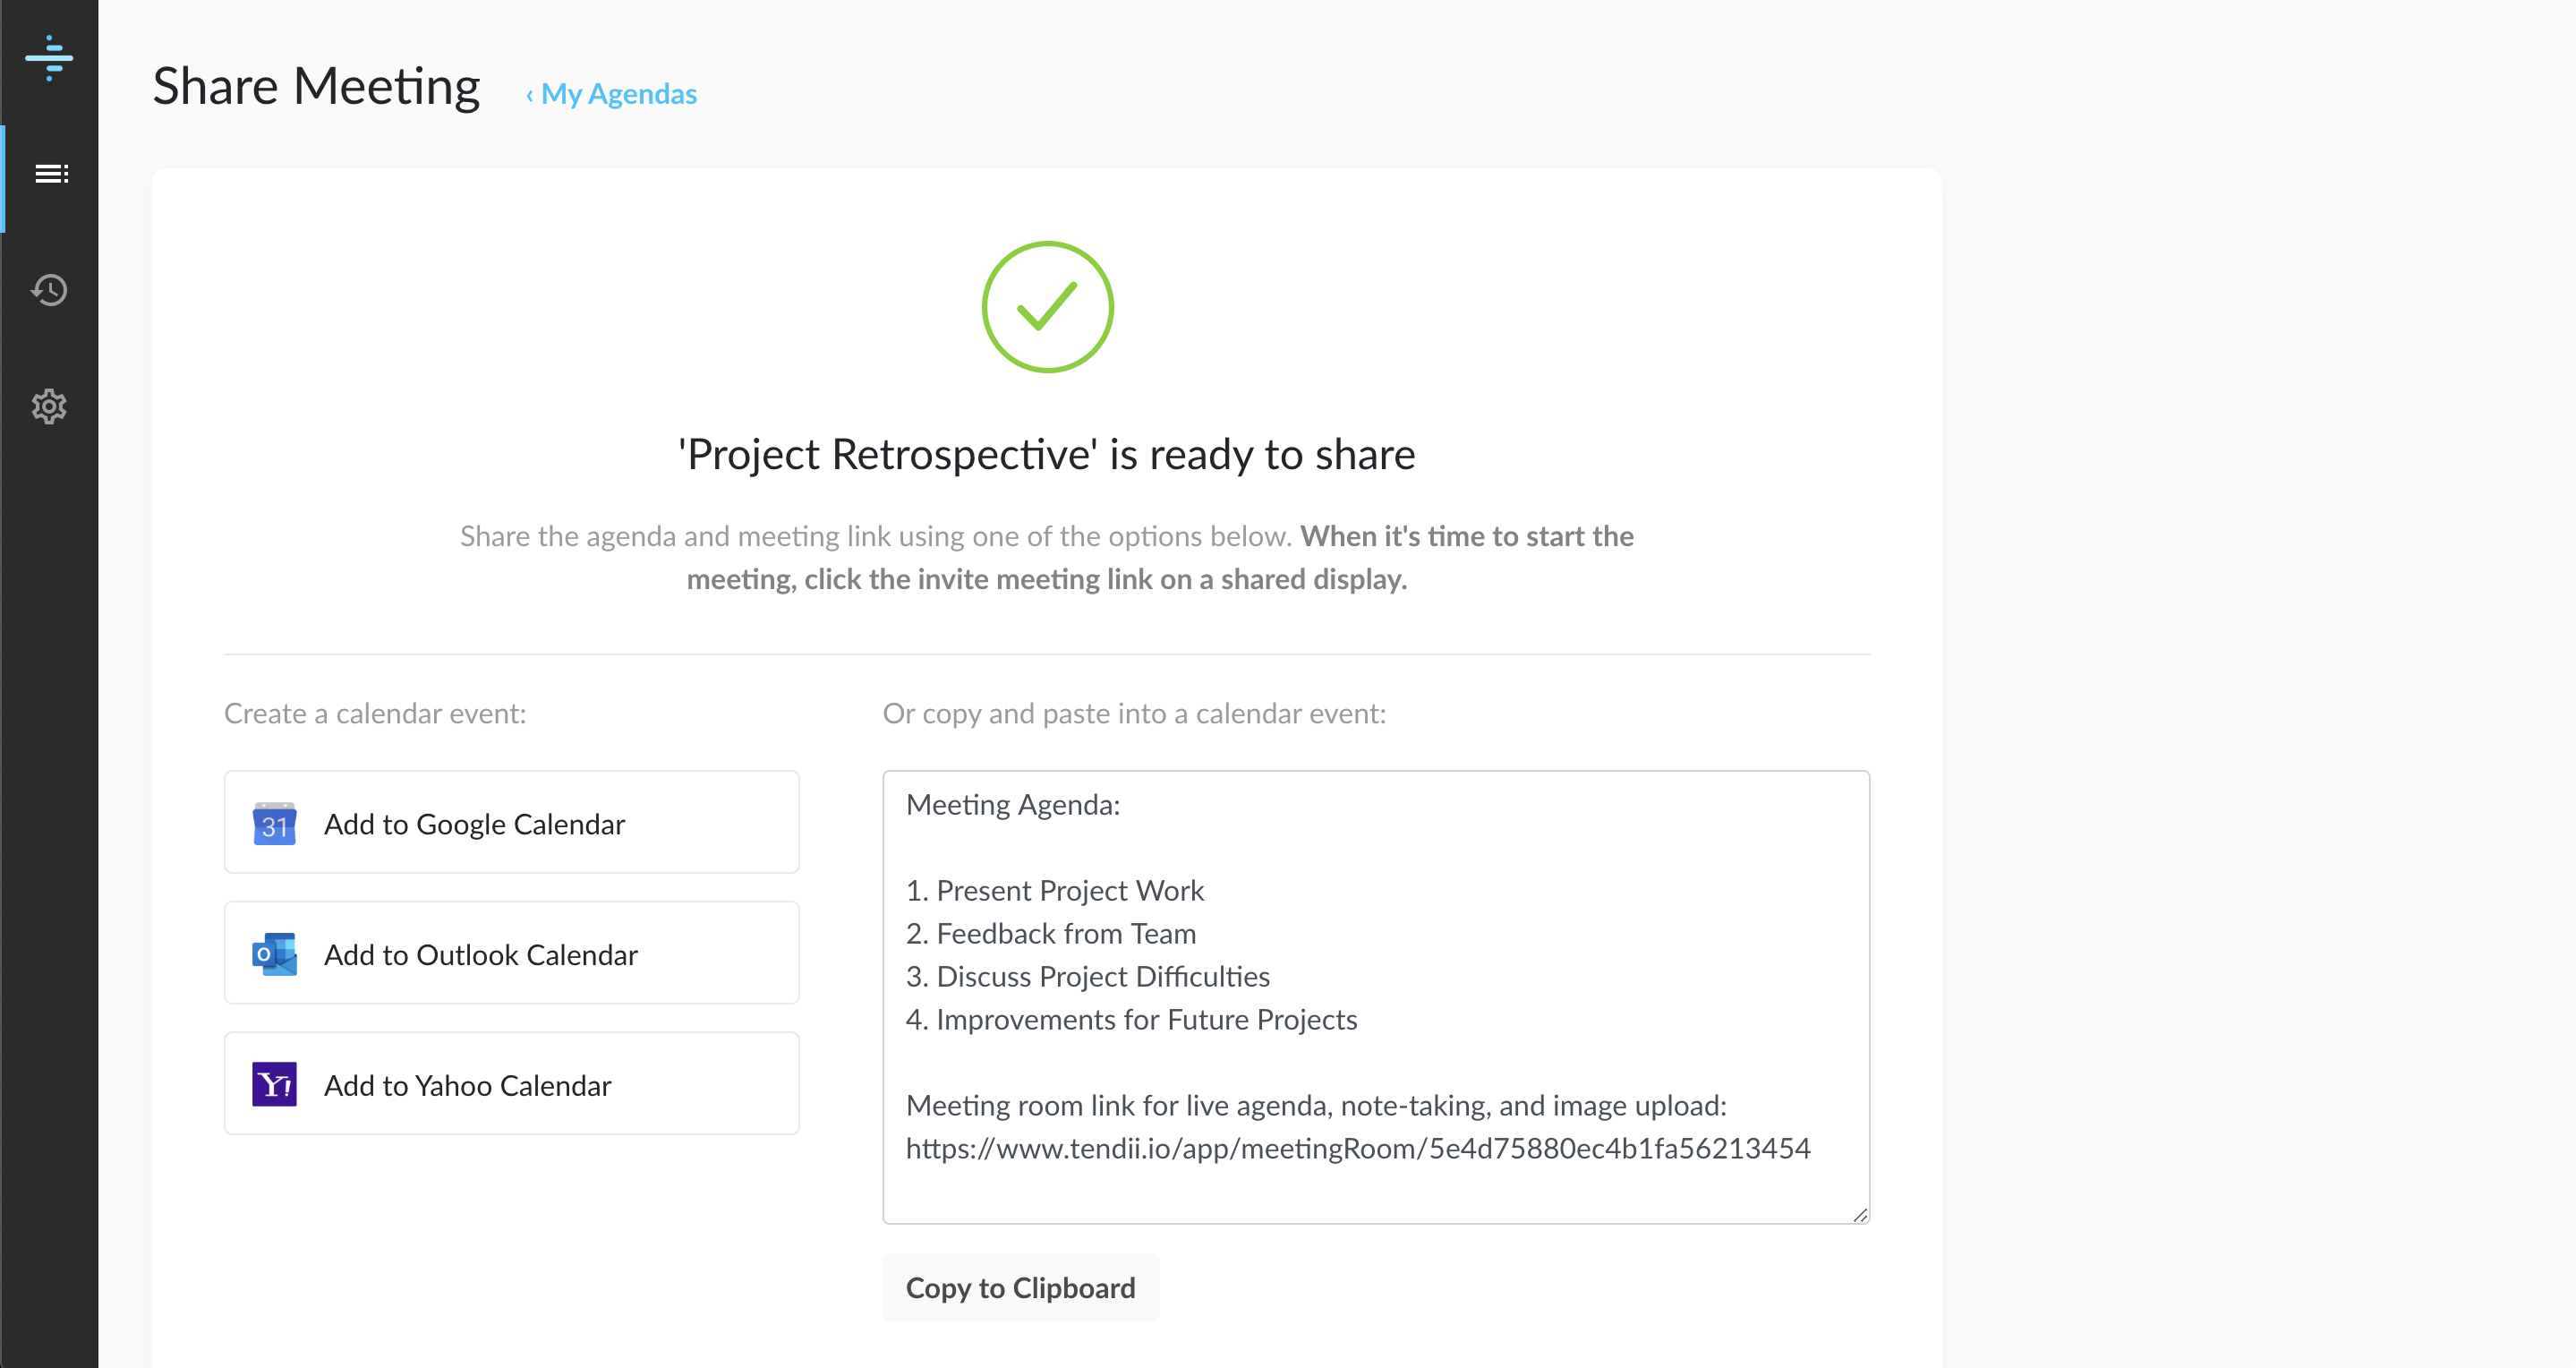Choose Add to Outlook Calendar text
Screen dimensions: 2576x1368
(x=480, y=955)
